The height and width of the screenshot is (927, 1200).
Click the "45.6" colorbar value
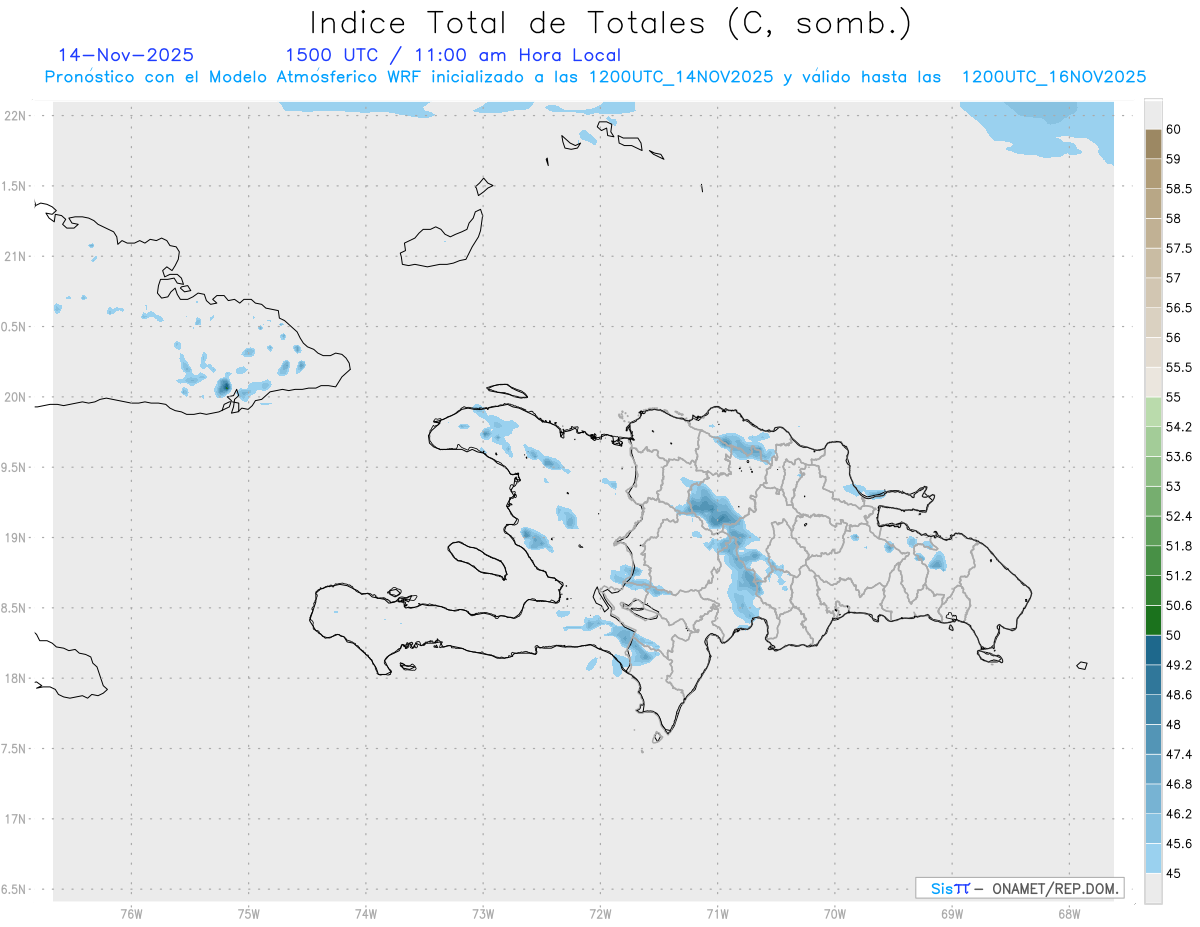[x=1179, y=843]
